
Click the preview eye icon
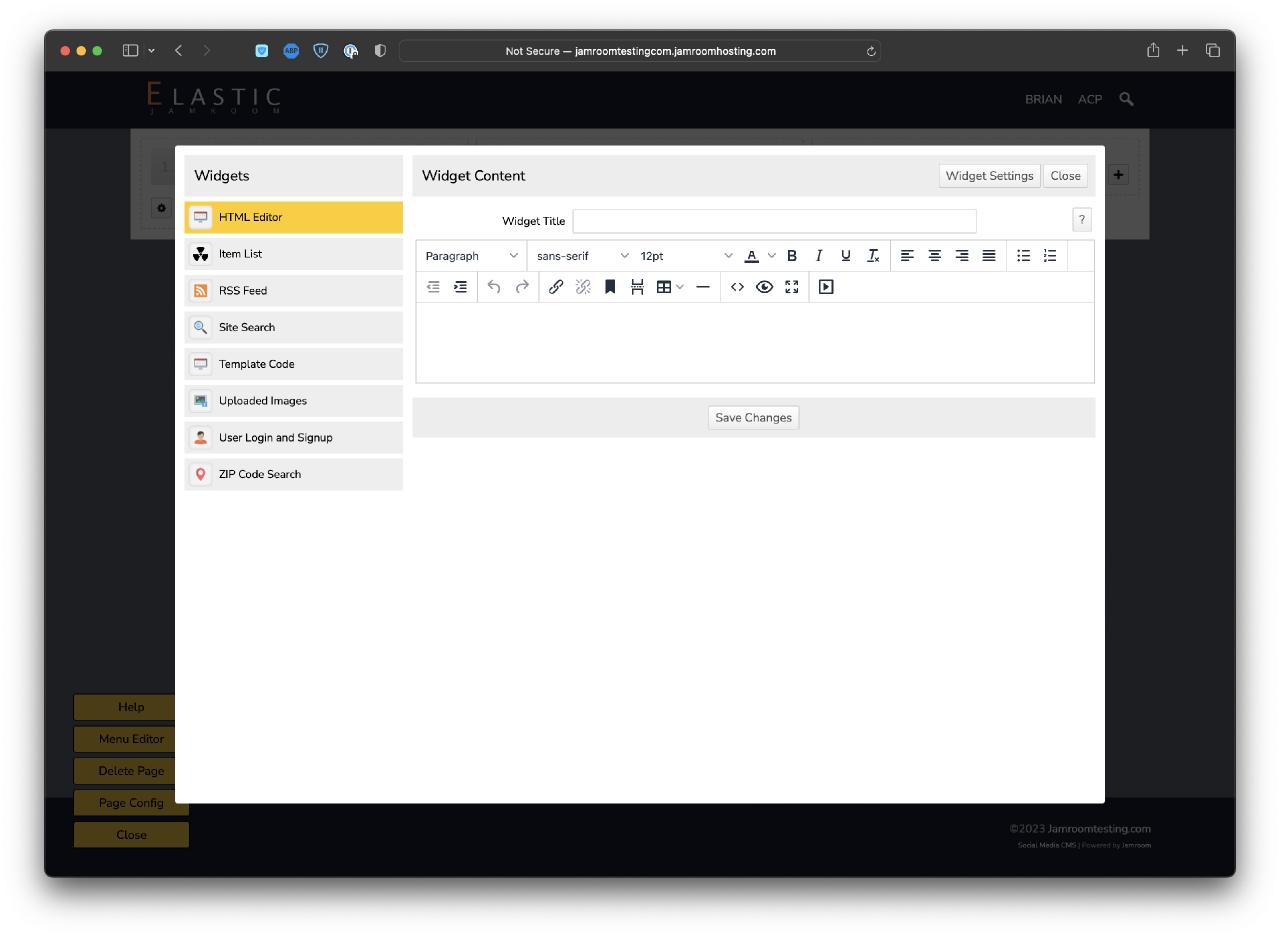[764, 287]
